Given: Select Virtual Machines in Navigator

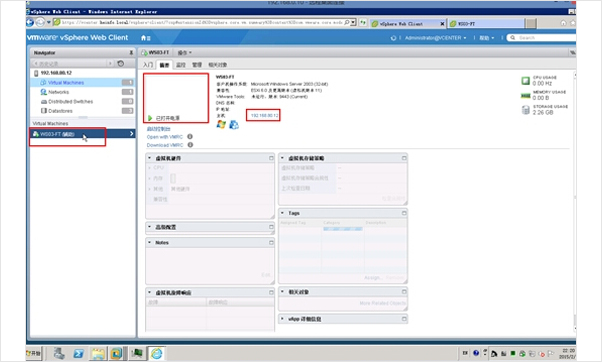Looking at the screenshot, I should click(x=66, y=83).
